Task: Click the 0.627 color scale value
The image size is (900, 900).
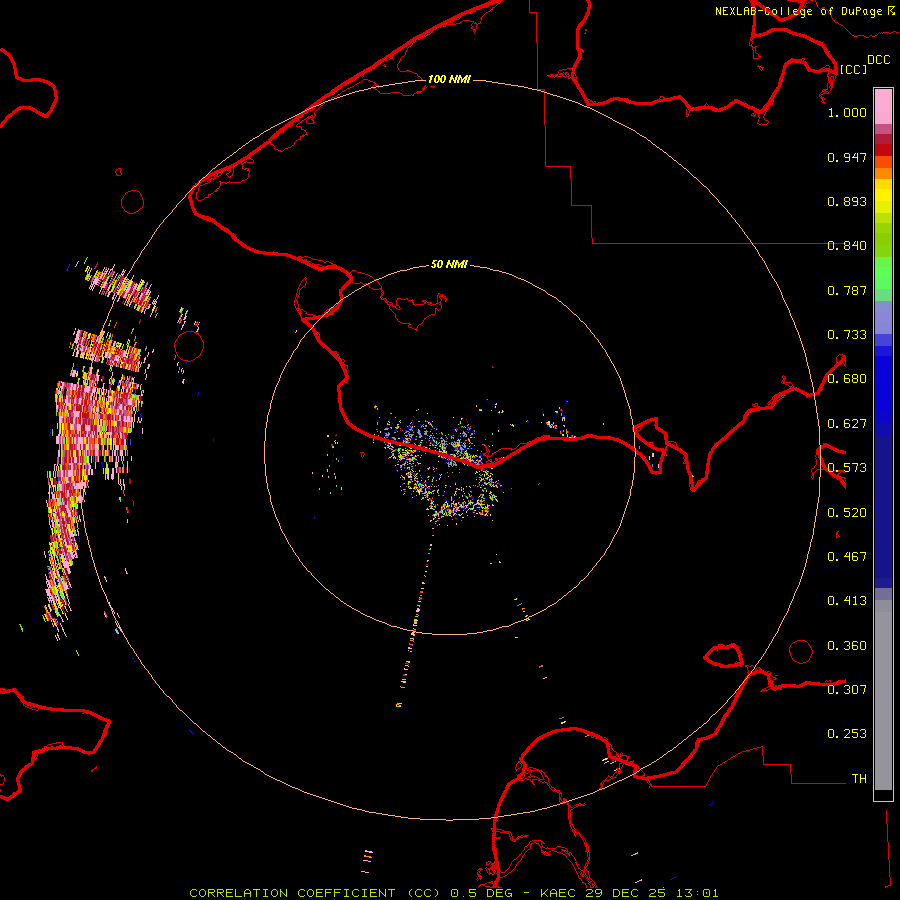Action: pos(847,424)
